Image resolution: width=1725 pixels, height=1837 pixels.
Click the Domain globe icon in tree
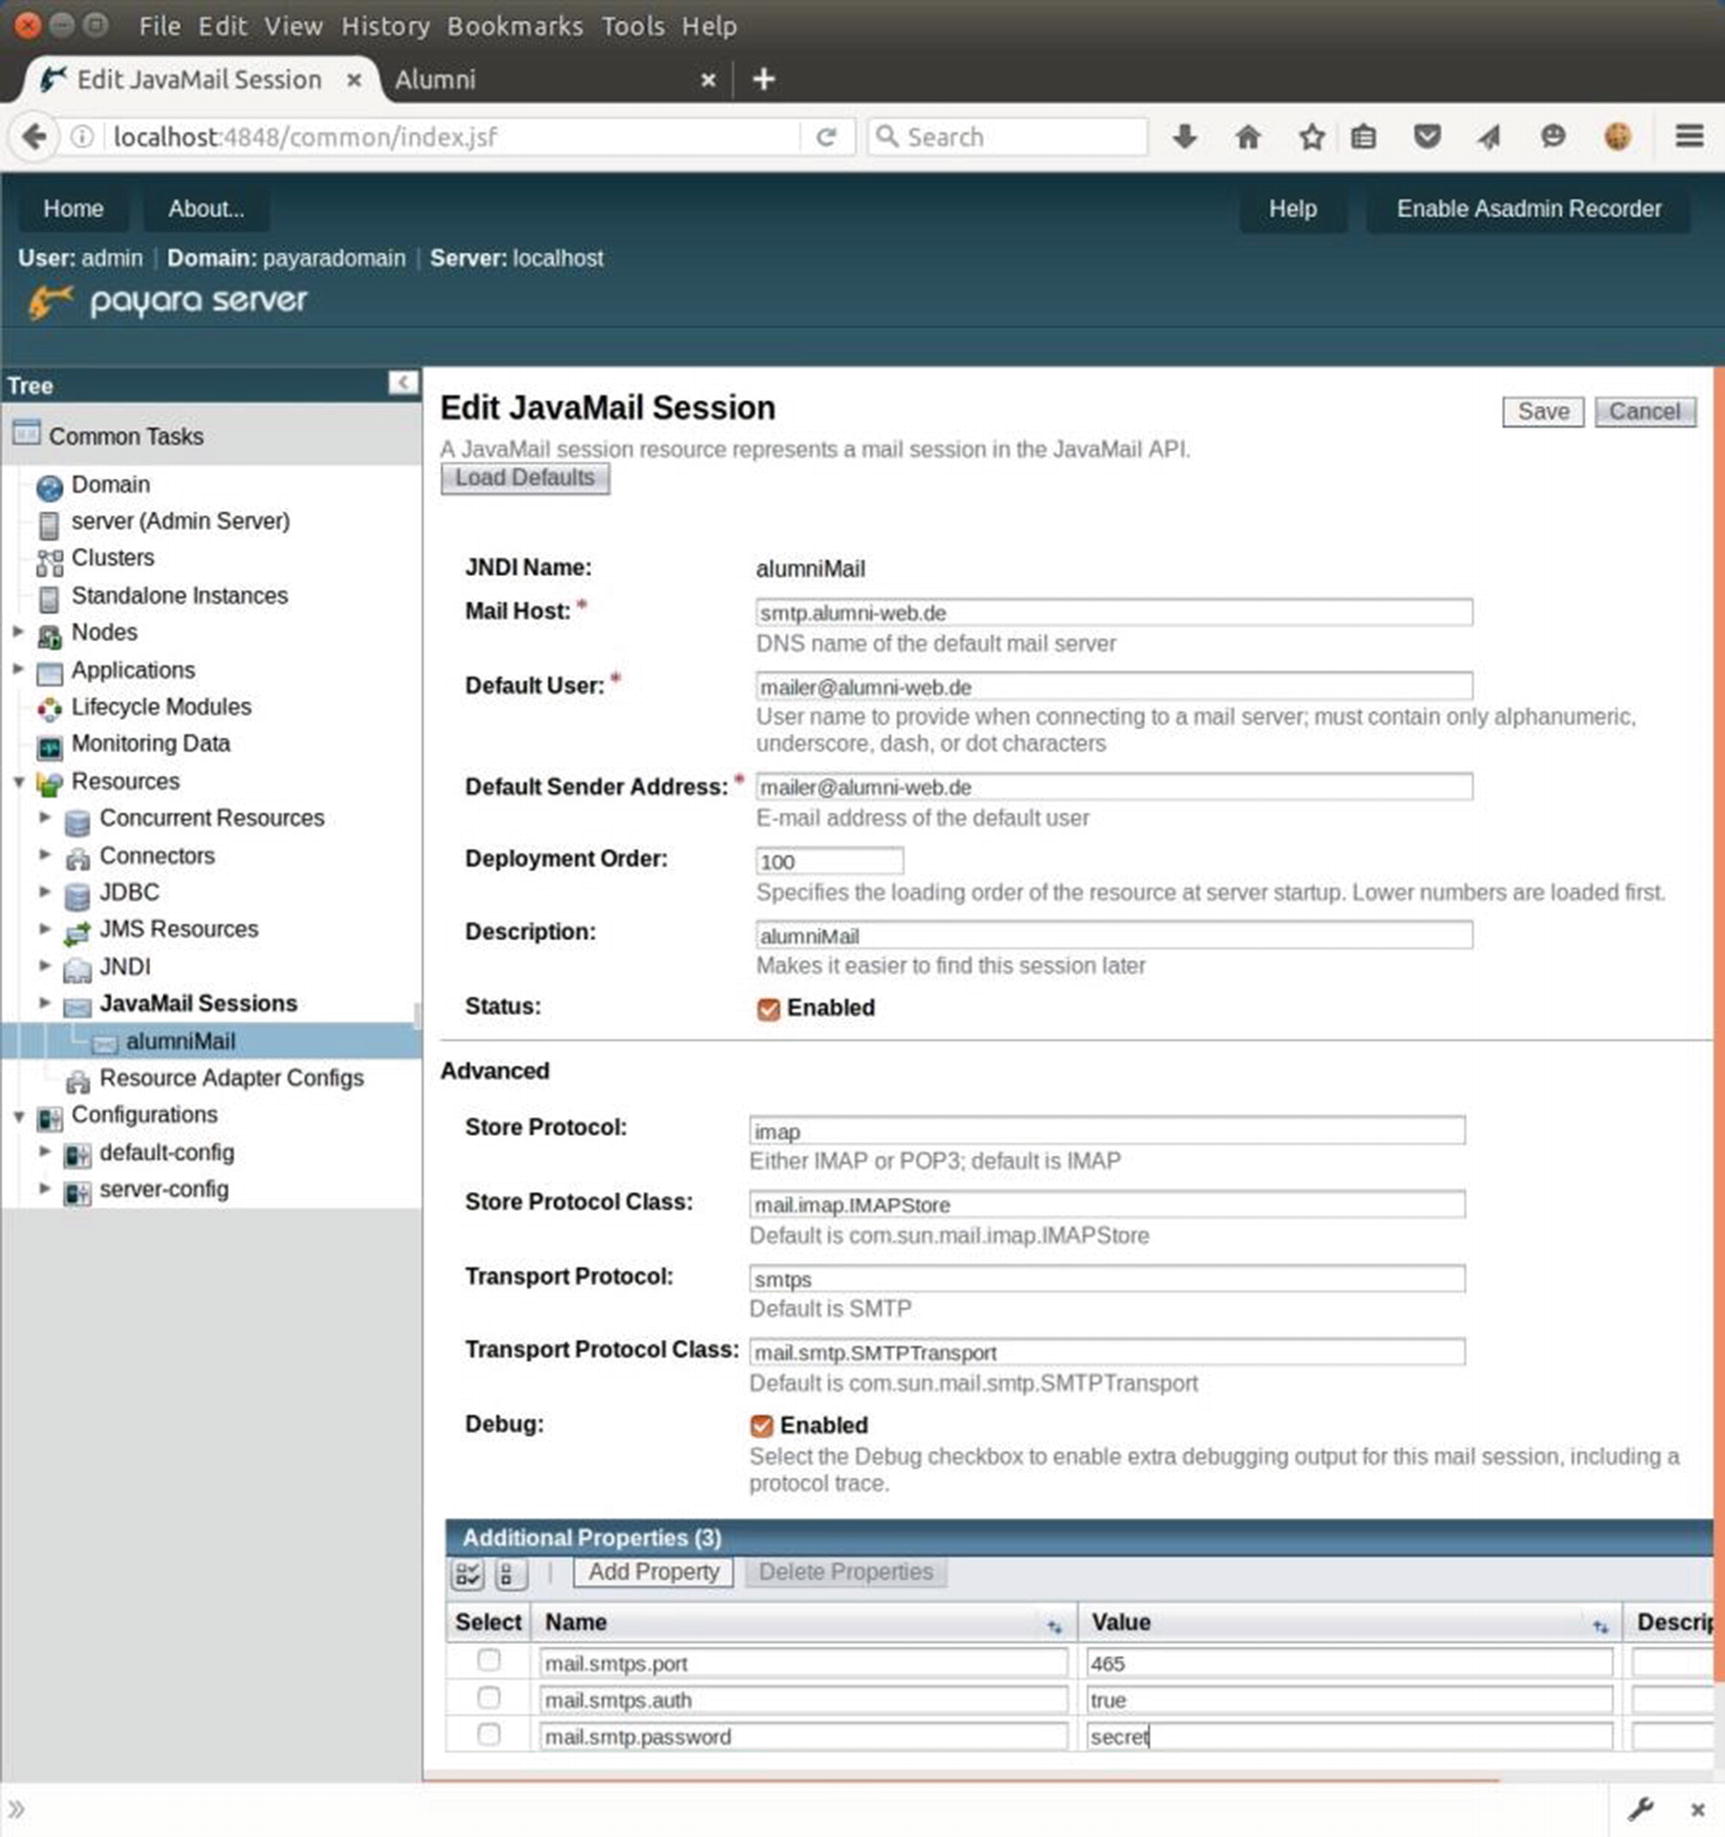coord(49,487)
